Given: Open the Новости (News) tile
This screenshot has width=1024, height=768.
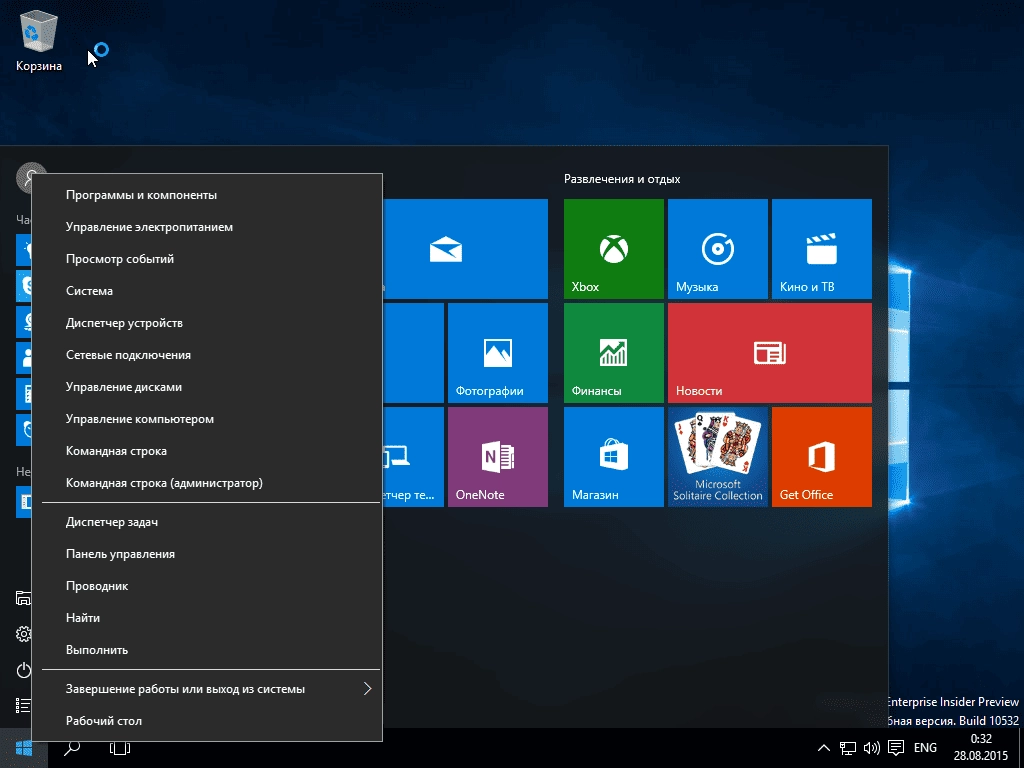Looking at the screenshot, I should pos(770,353).
